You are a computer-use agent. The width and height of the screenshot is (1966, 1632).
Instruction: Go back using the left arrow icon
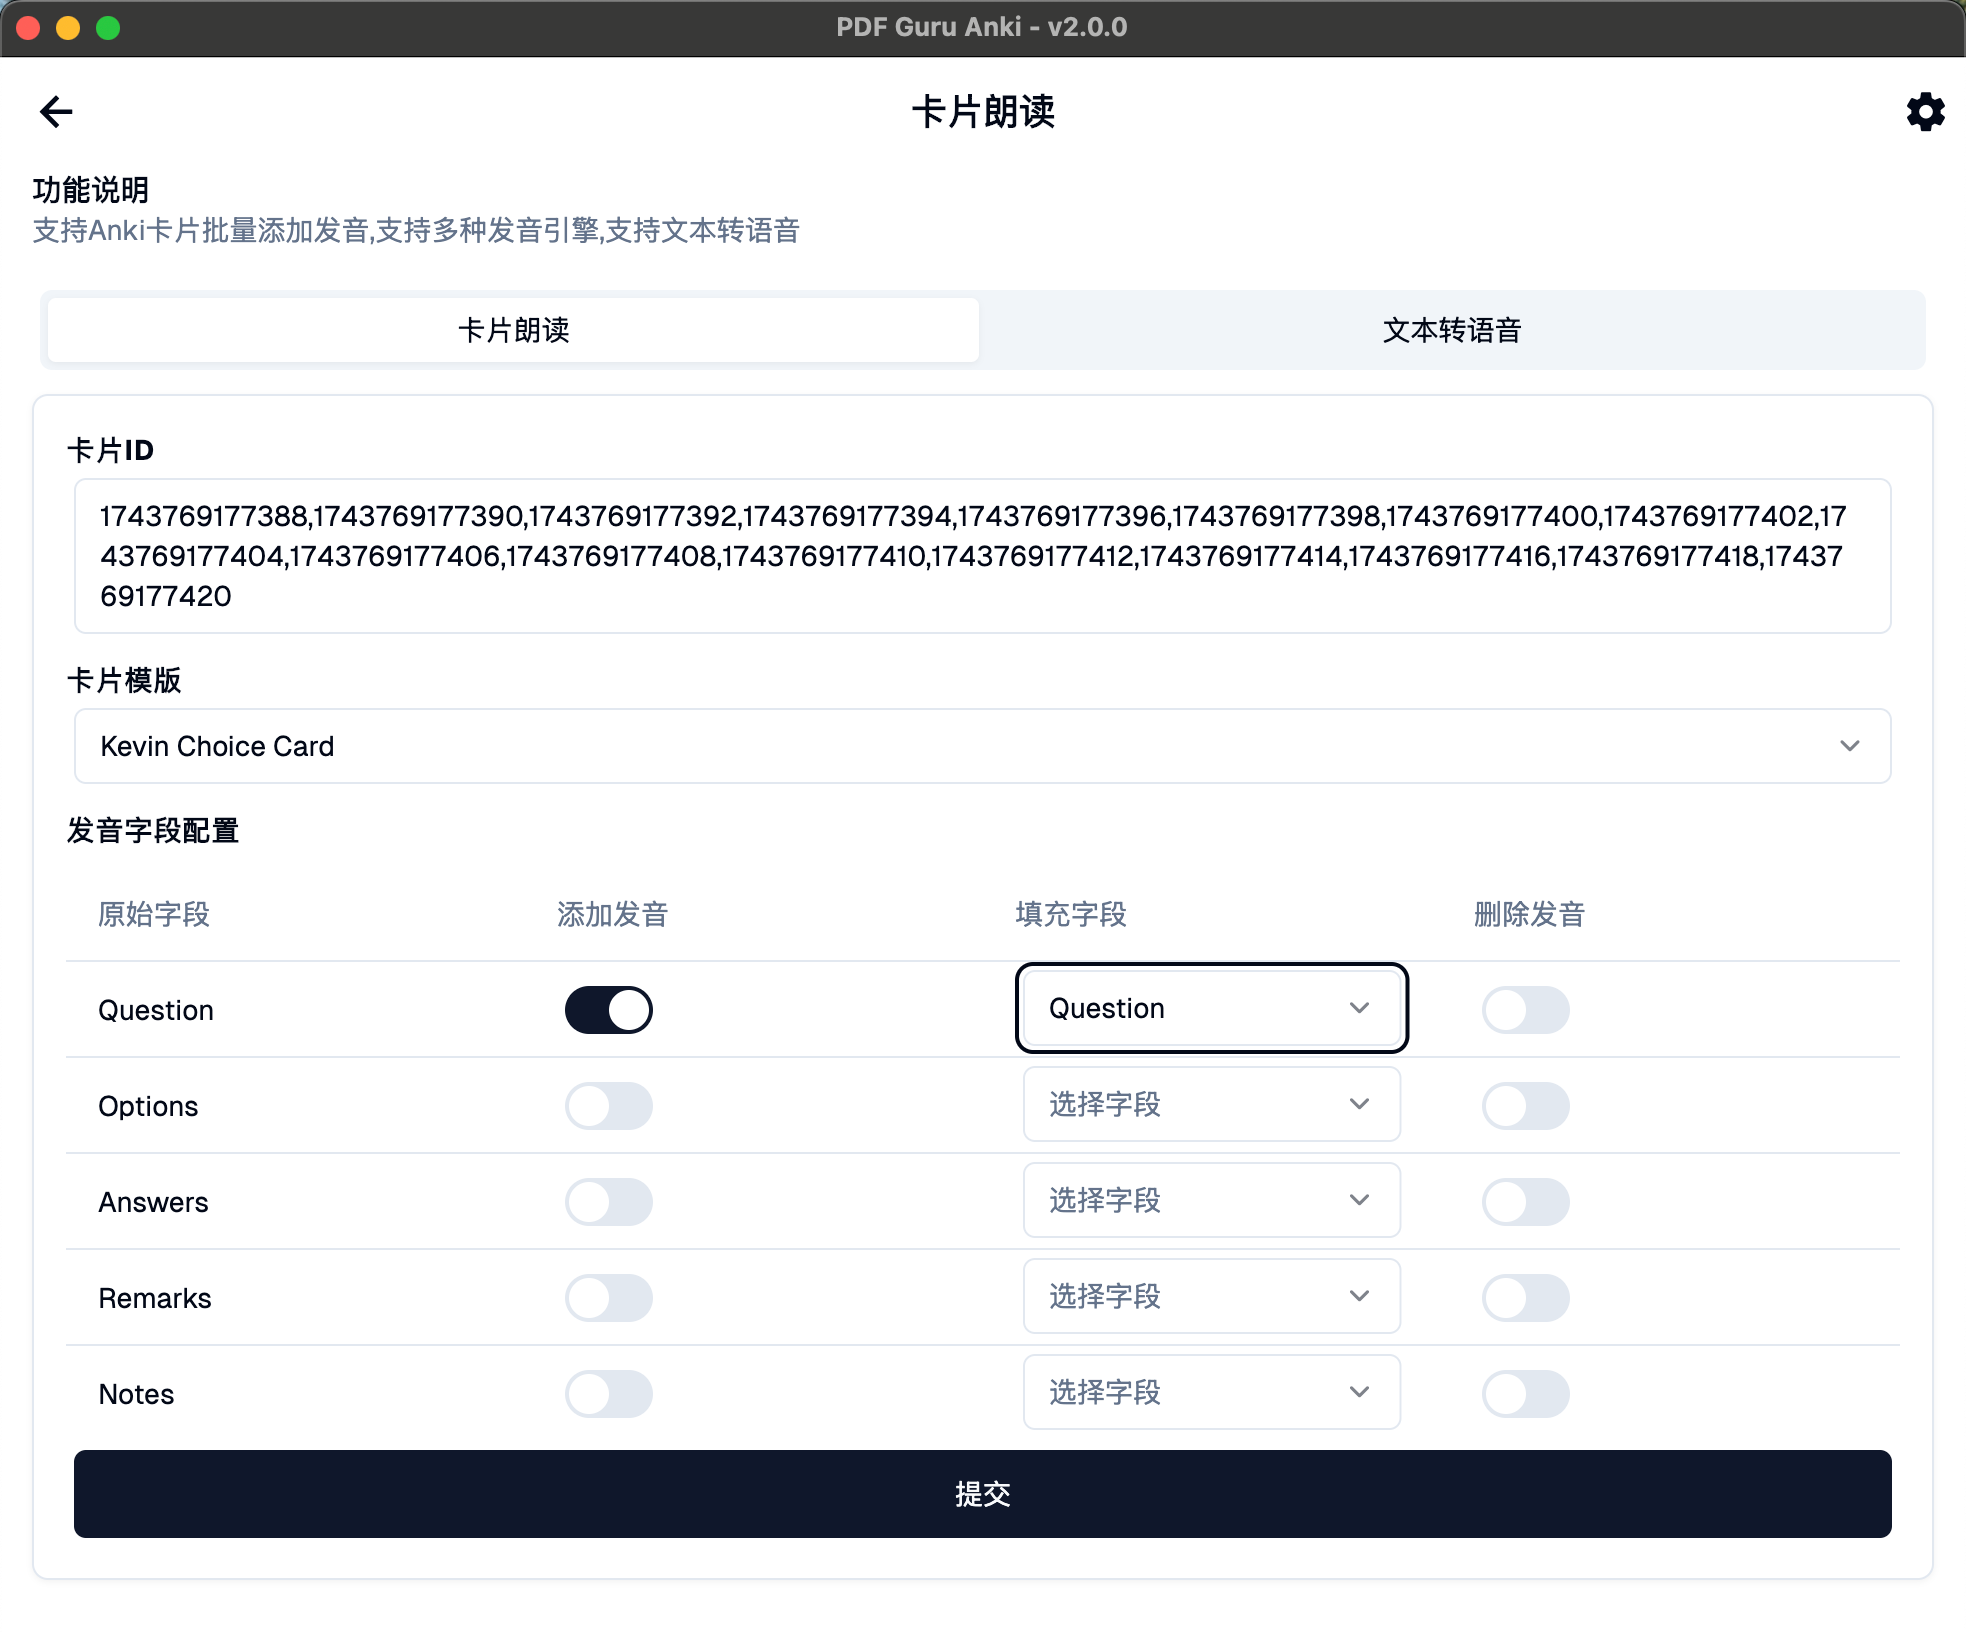[56, 111]
